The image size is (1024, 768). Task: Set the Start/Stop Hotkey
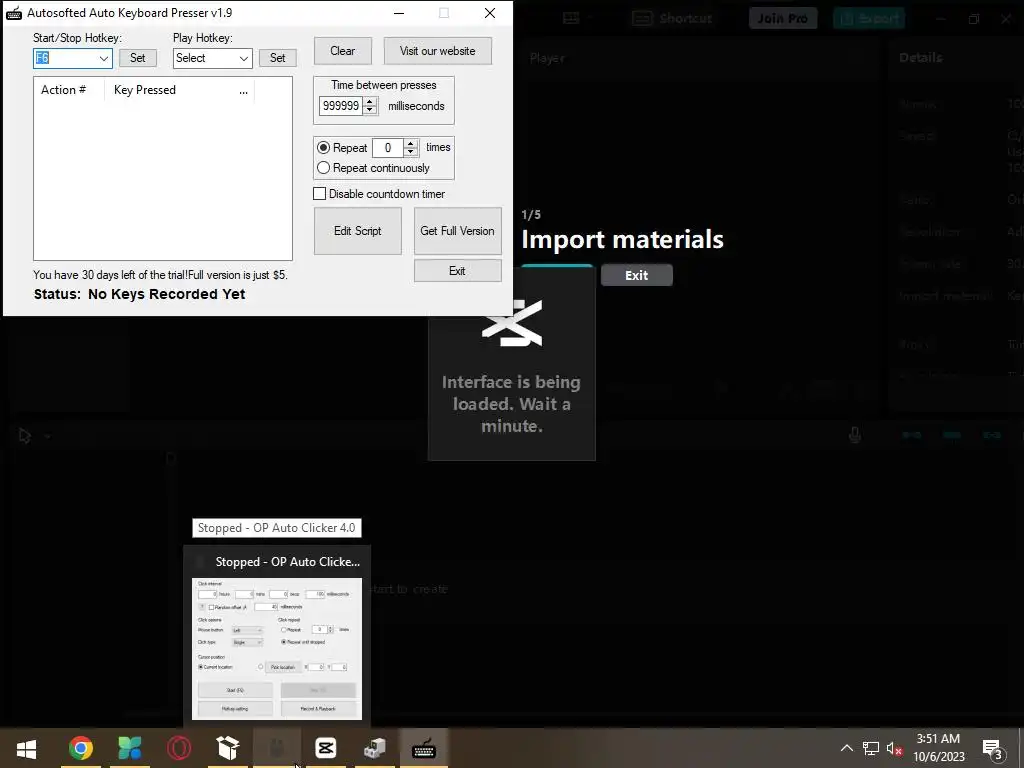138,58
